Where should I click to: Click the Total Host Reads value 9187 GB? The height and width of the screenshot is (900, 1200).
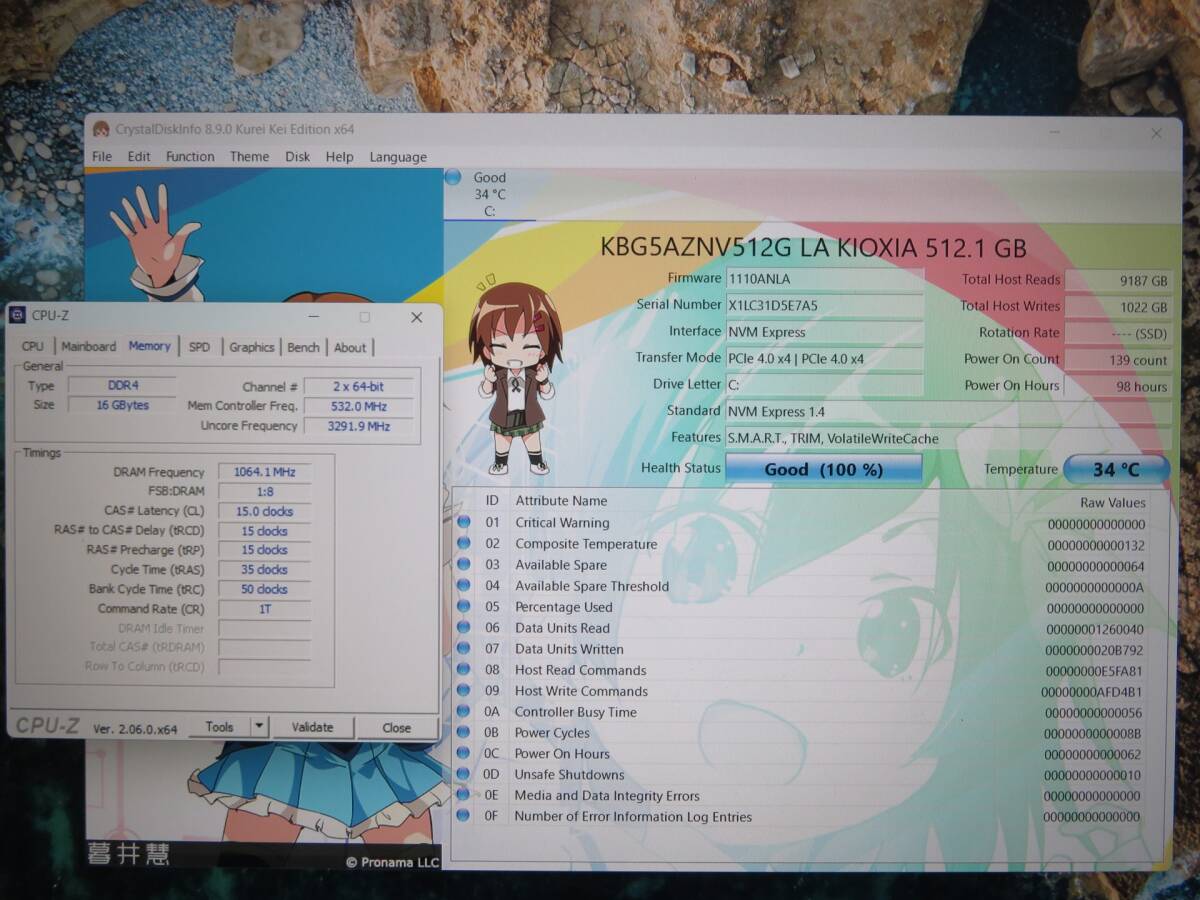1118,281
